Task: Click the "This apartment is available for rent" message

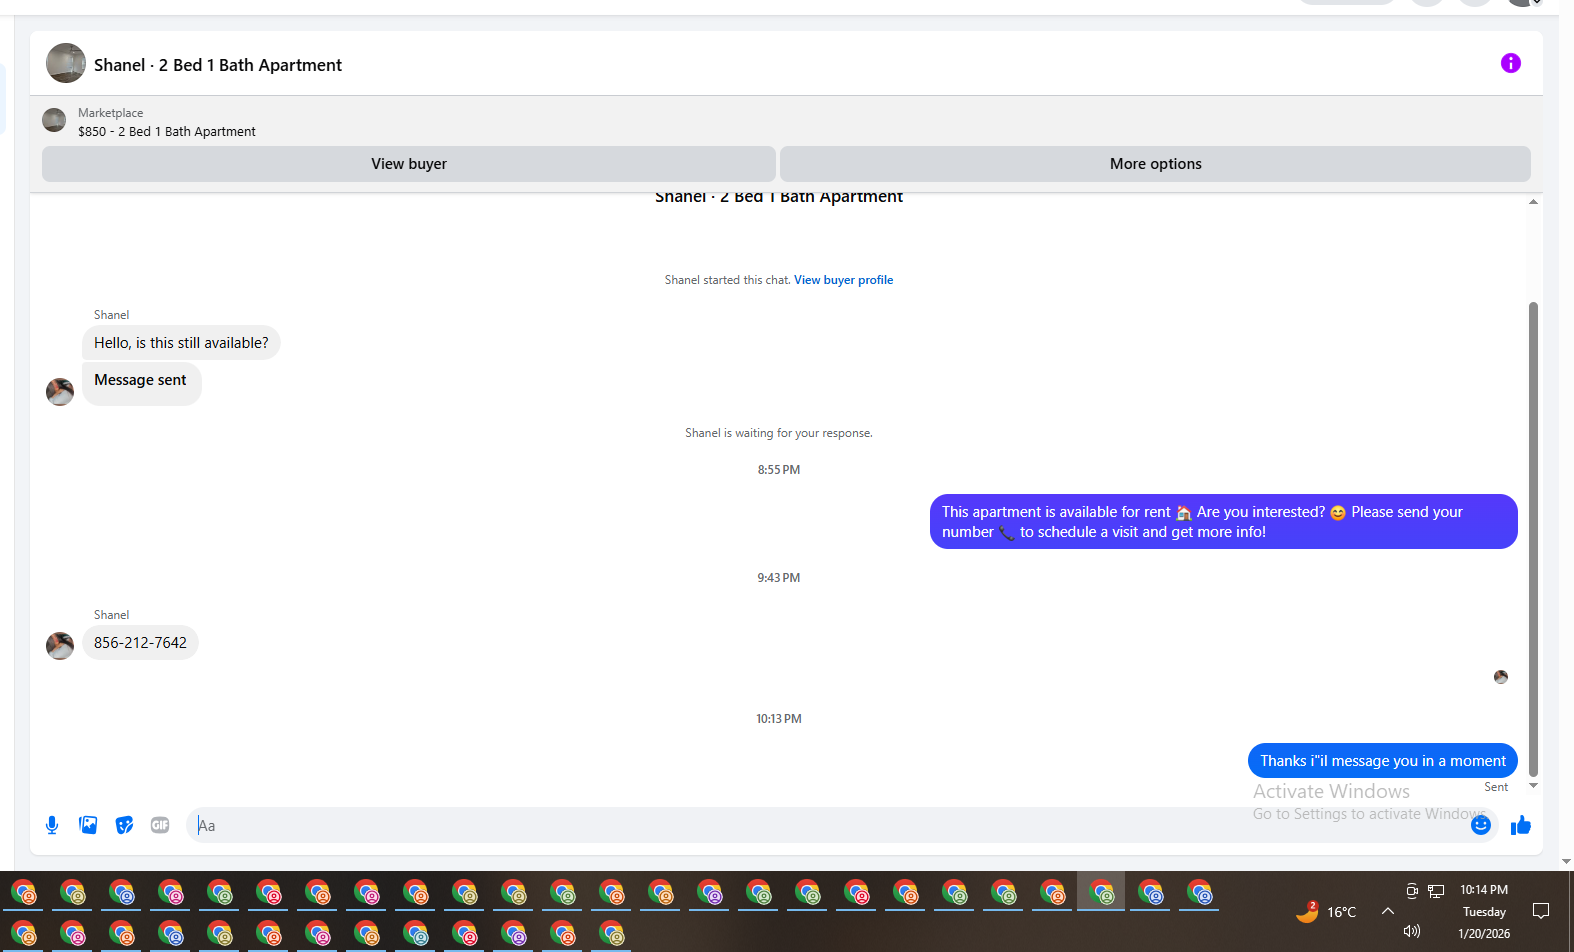Action: [x=1223, y=521]
